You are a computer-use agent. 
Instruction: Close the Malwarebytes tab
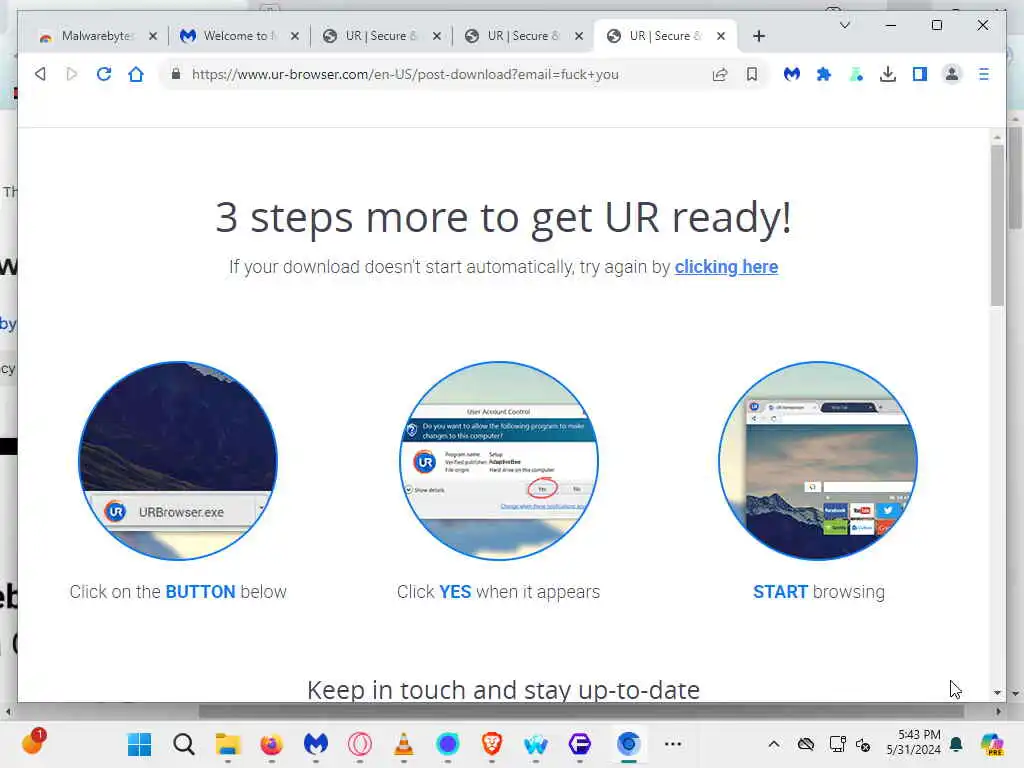pos(153,36)
